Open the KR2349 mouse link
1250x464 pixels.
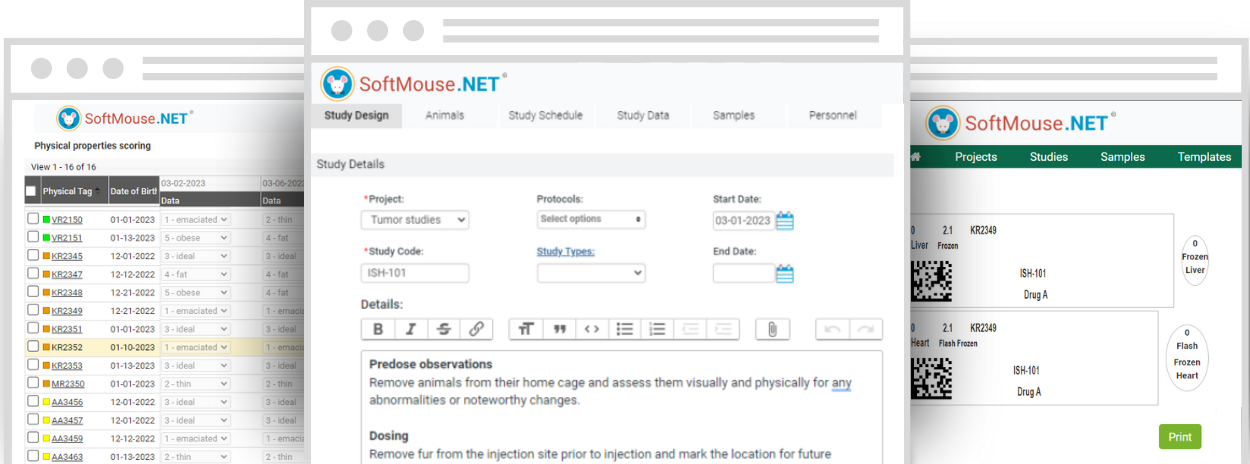(67, 311)
